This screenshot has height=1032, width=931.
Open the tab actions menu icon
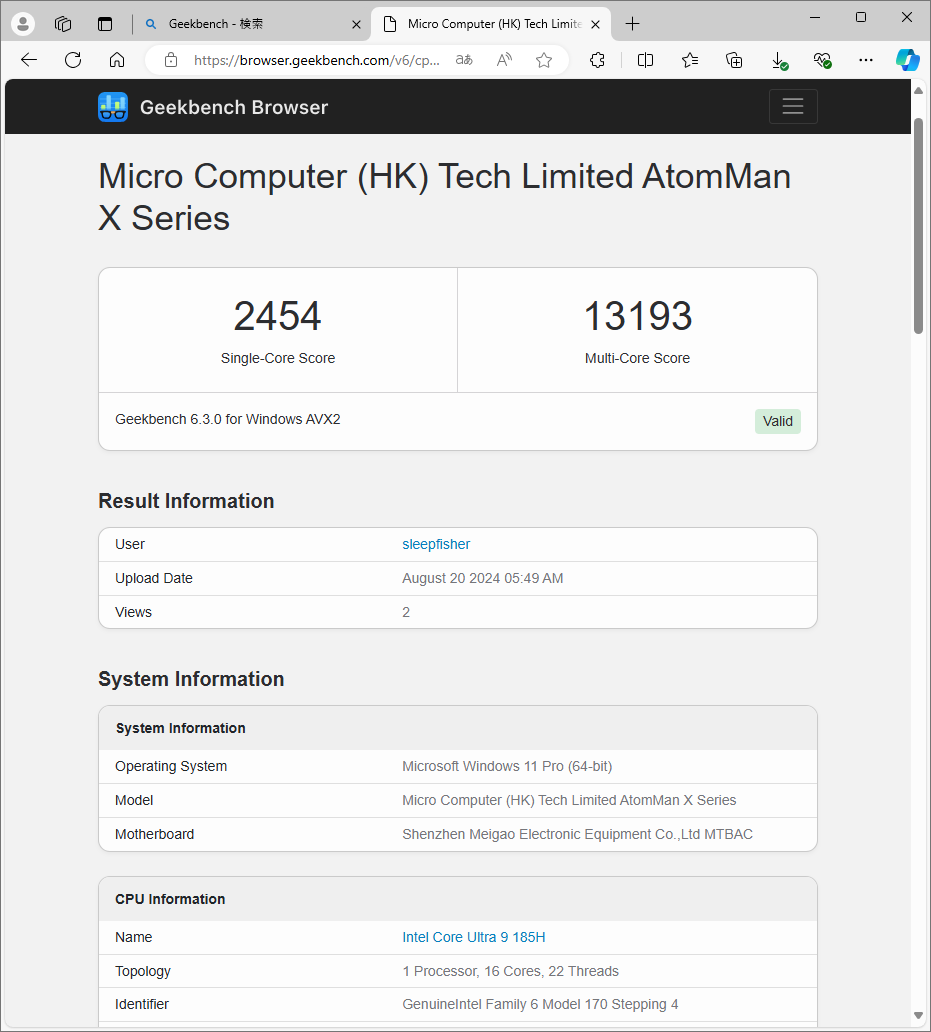[105, 24]
